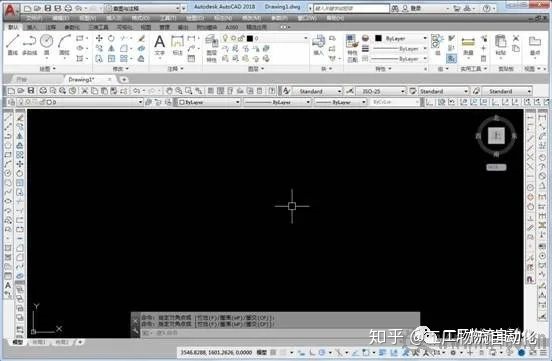
Task: Select the Polyline (多段线) ribbon tool
Action: [x=30, y=44]
